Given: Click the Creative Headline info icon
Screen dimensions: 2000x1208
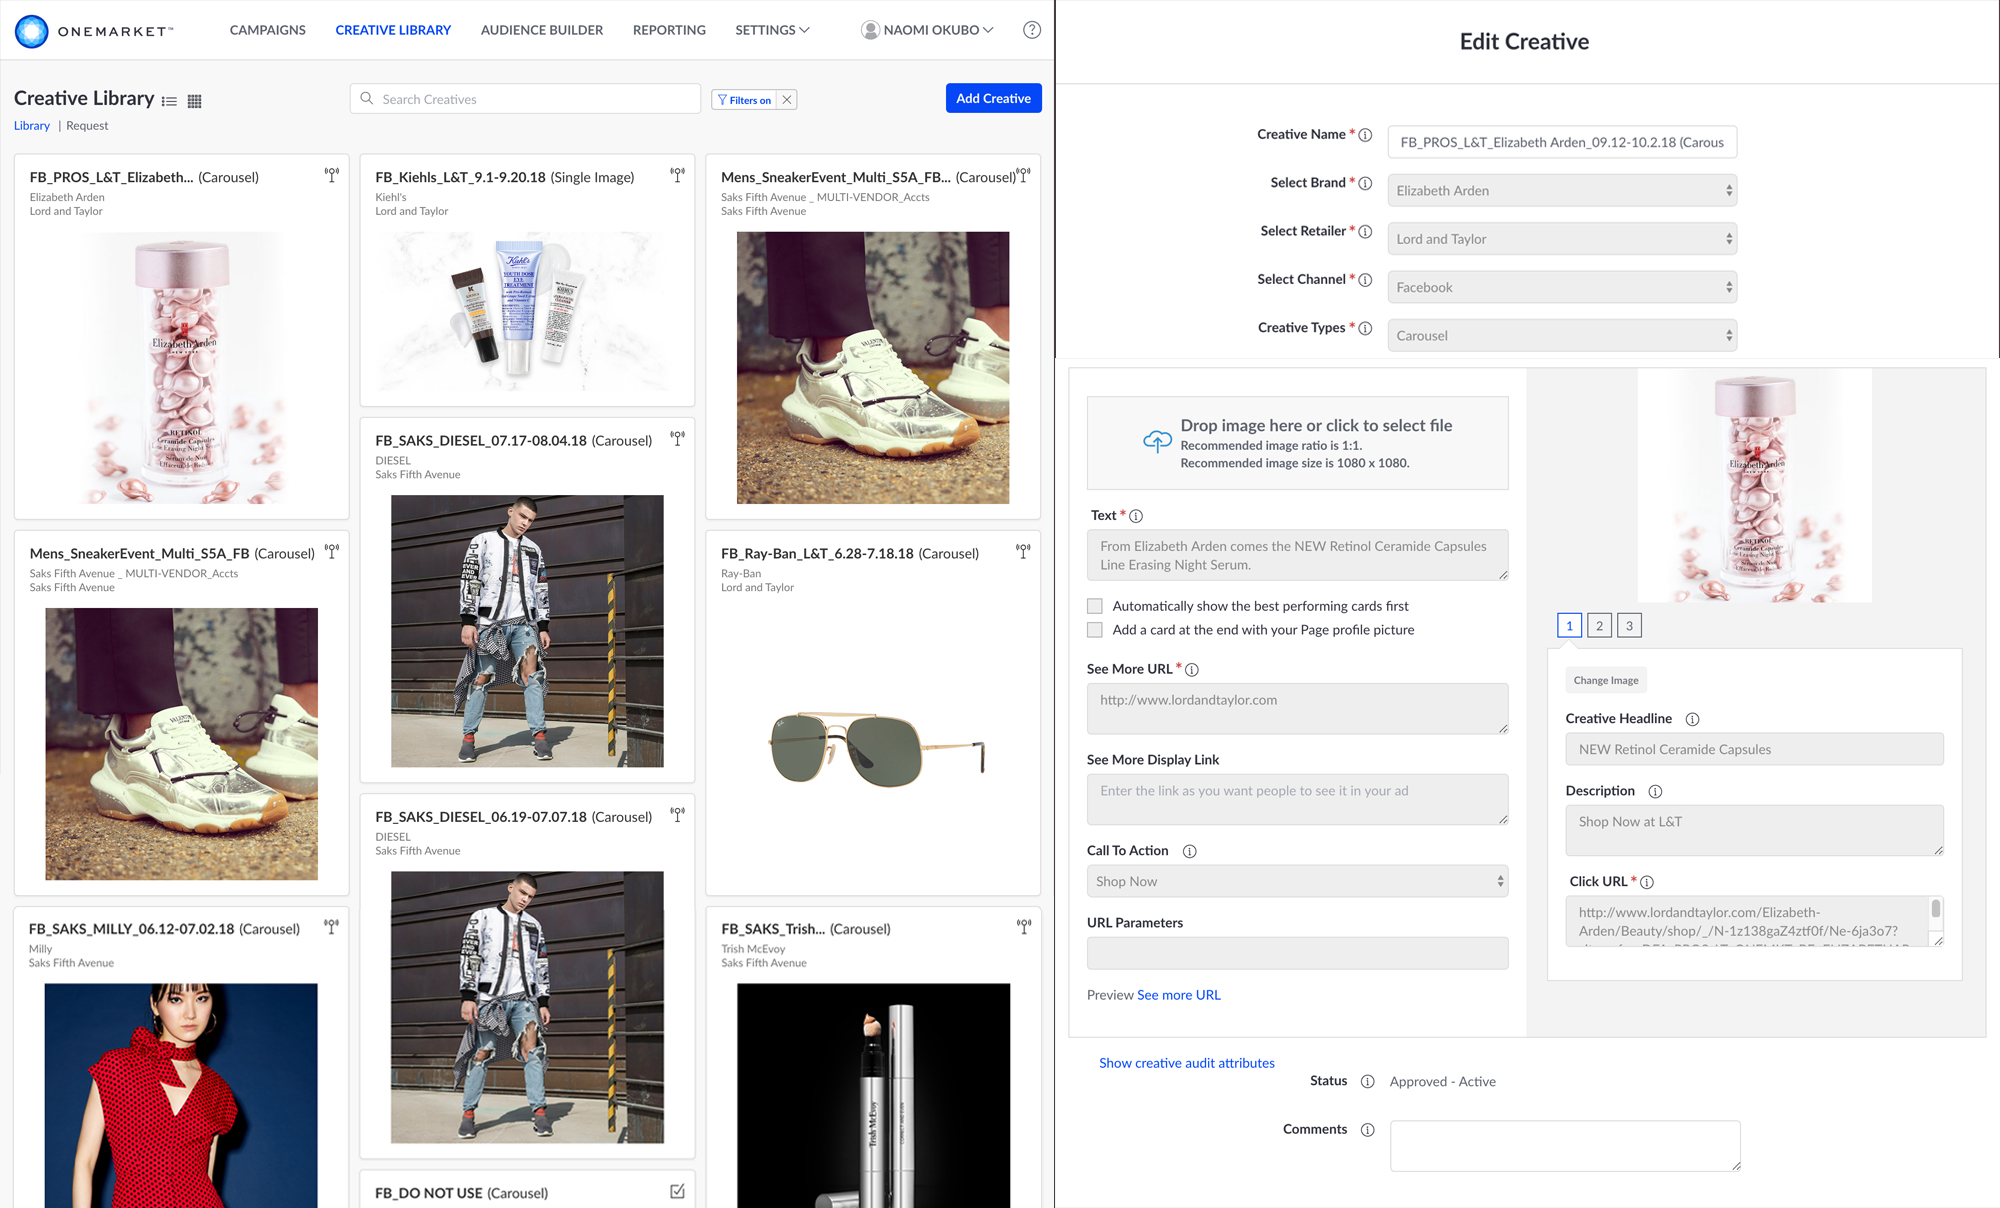Looking at the screenshot, I should (1693, 719).
